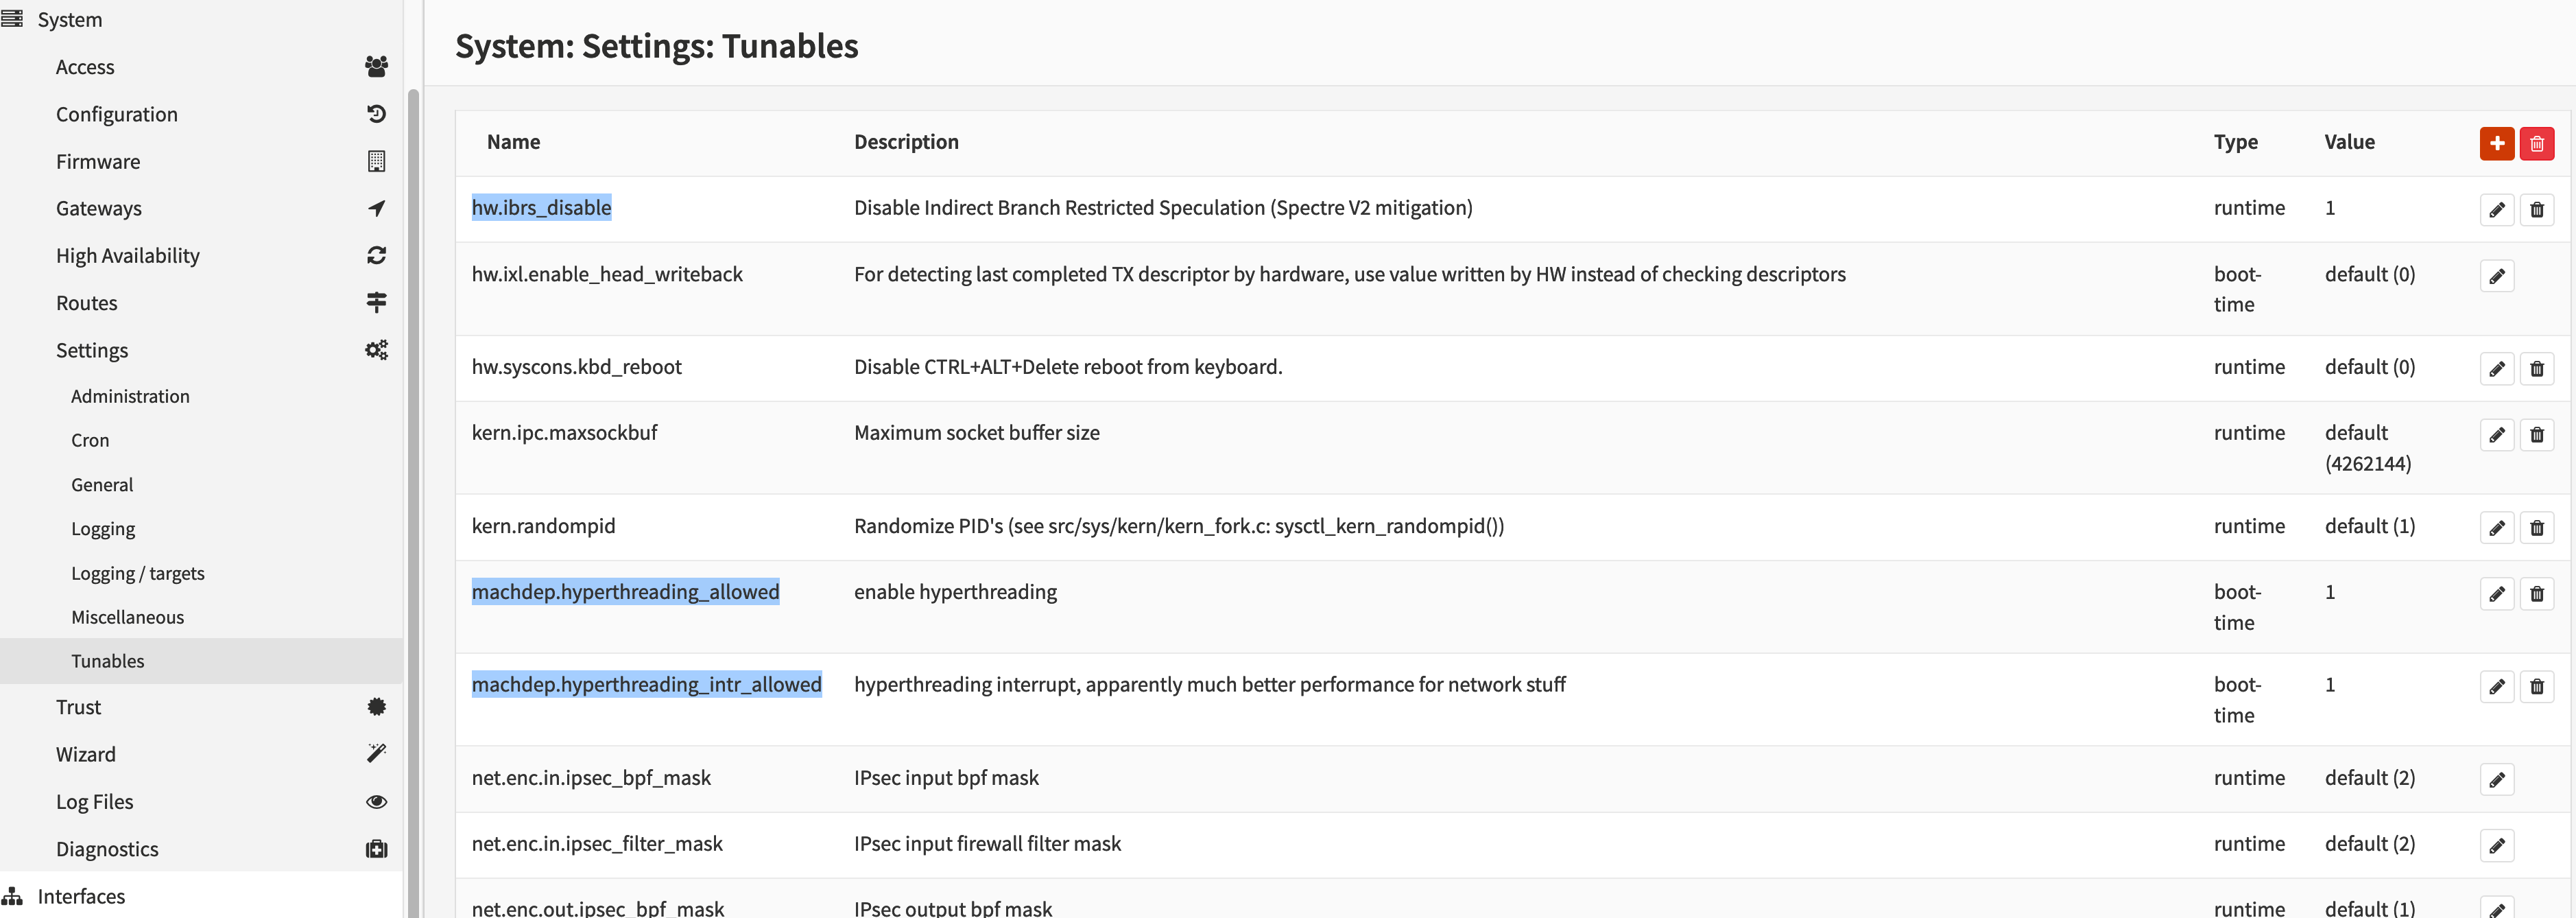Expand the Settings submenu
Image resolution: width=2576 pixels, height=918 pixels.
coord(92,350)
